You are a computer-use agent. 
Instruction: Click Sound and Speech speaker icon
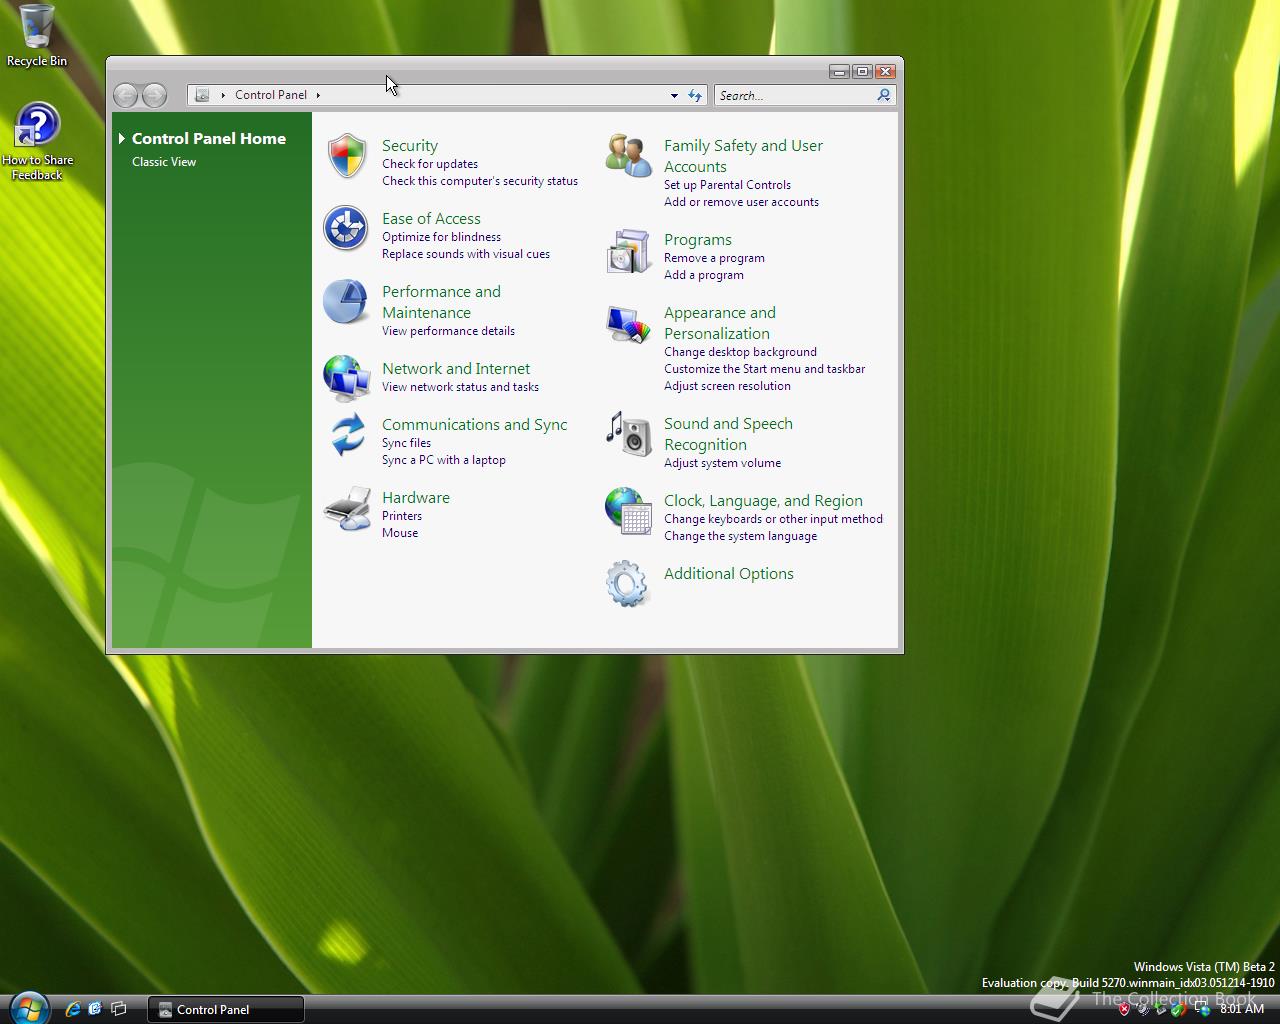629,434
